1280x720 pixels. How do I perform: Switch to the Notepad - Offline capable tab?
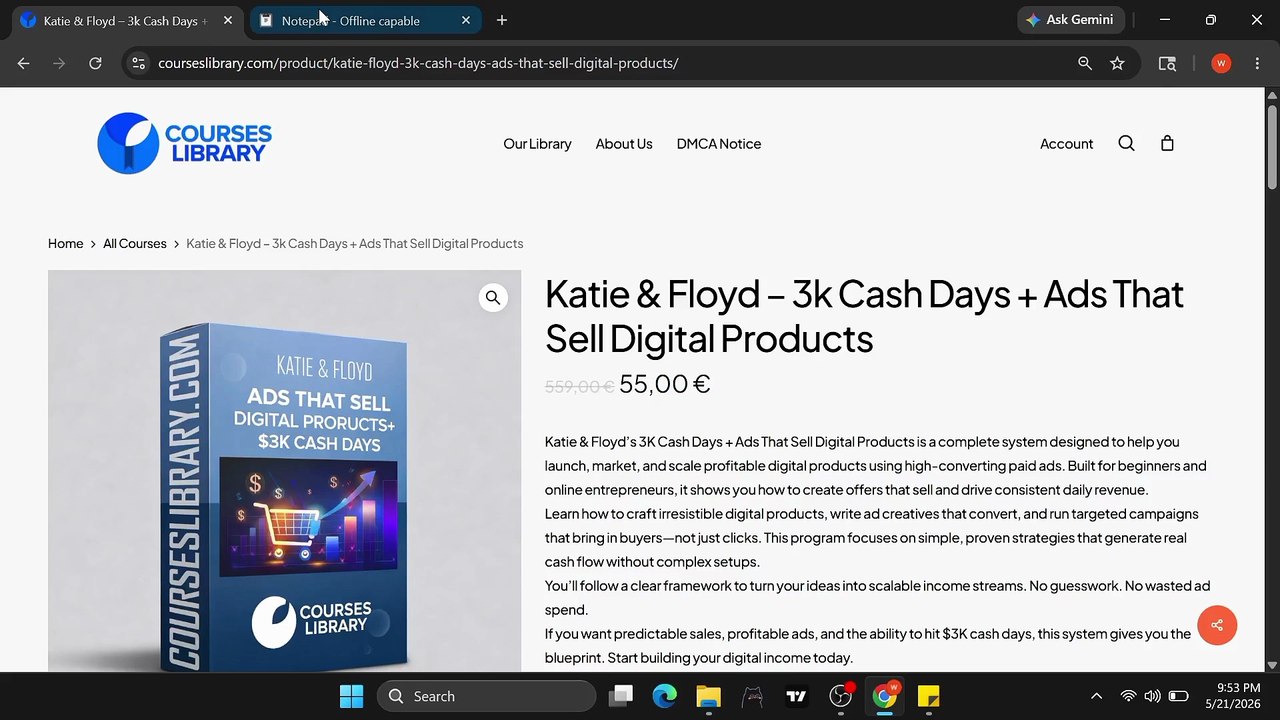[x=365, y=20]
